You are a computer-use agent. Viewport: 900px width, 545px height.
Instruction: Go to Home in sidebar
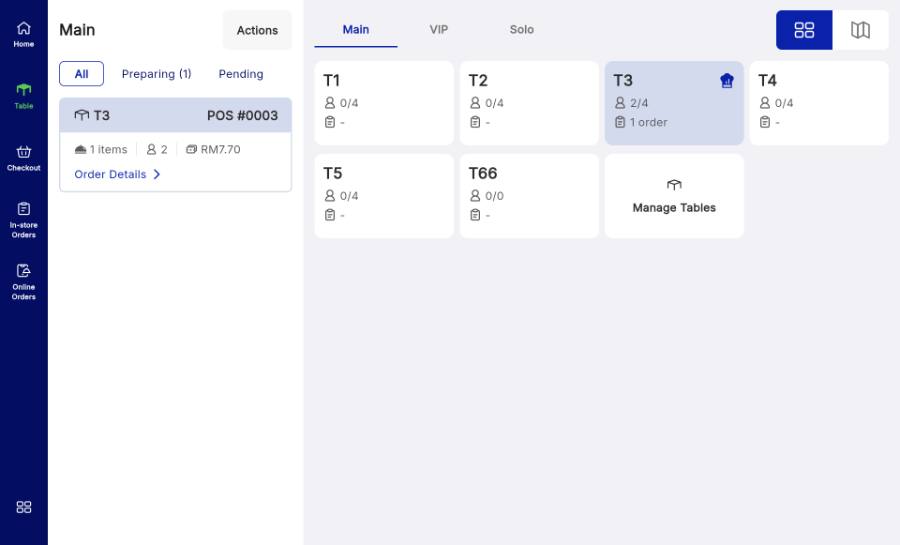coord(24,34)
